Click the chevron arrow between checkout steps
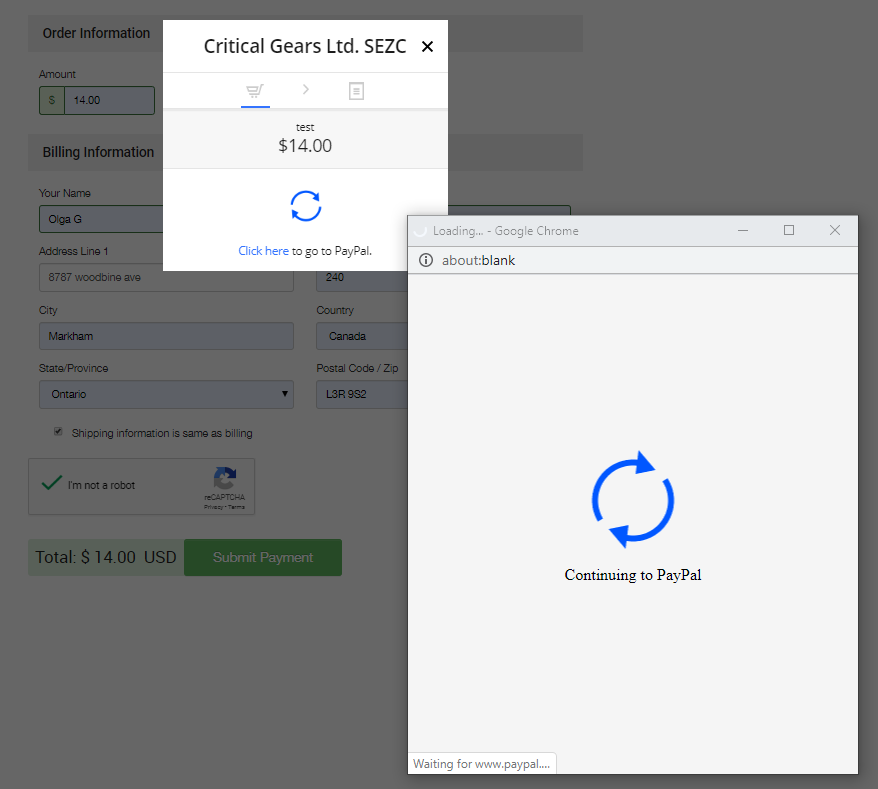This screenshot has width=878, height=789. 306,90
